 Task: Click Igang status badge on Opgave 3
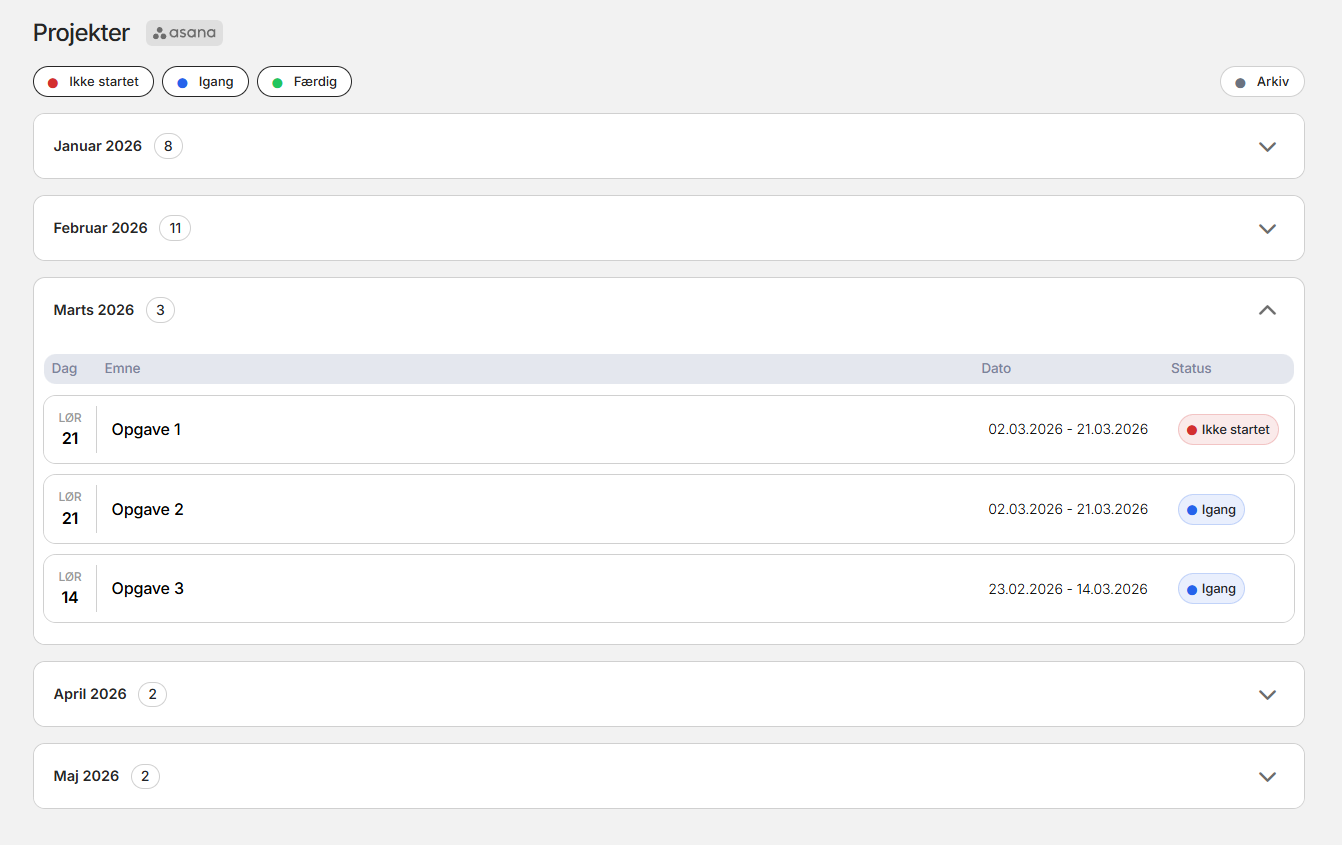[1211, 589]
